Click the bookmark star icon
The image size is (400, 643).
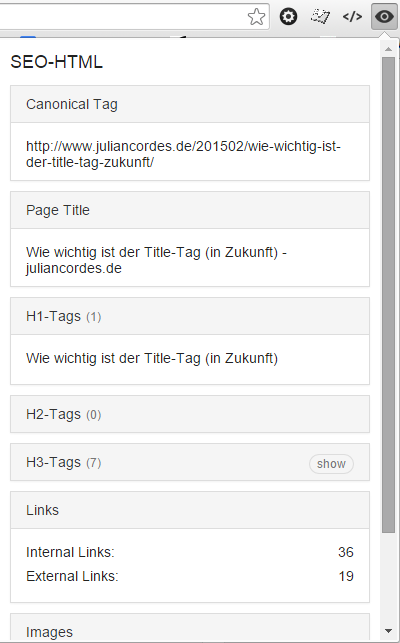(256, 17)
